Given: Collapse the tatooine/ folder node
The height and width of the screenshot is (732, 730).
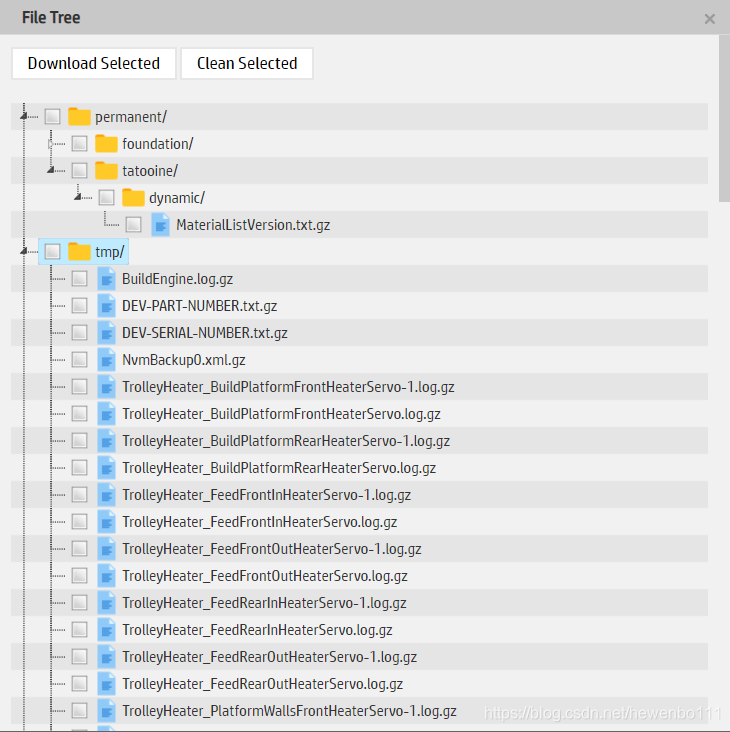Looking at the screenshot, I should tap(51, 170).
